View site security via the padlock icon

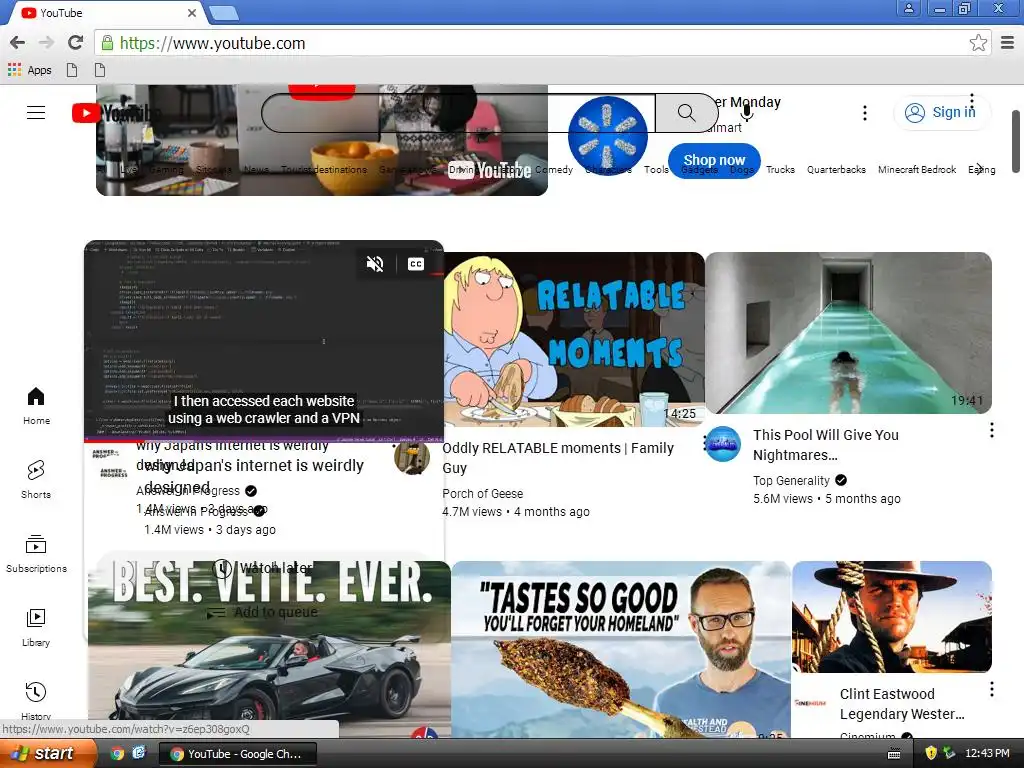tap(106, 43)
